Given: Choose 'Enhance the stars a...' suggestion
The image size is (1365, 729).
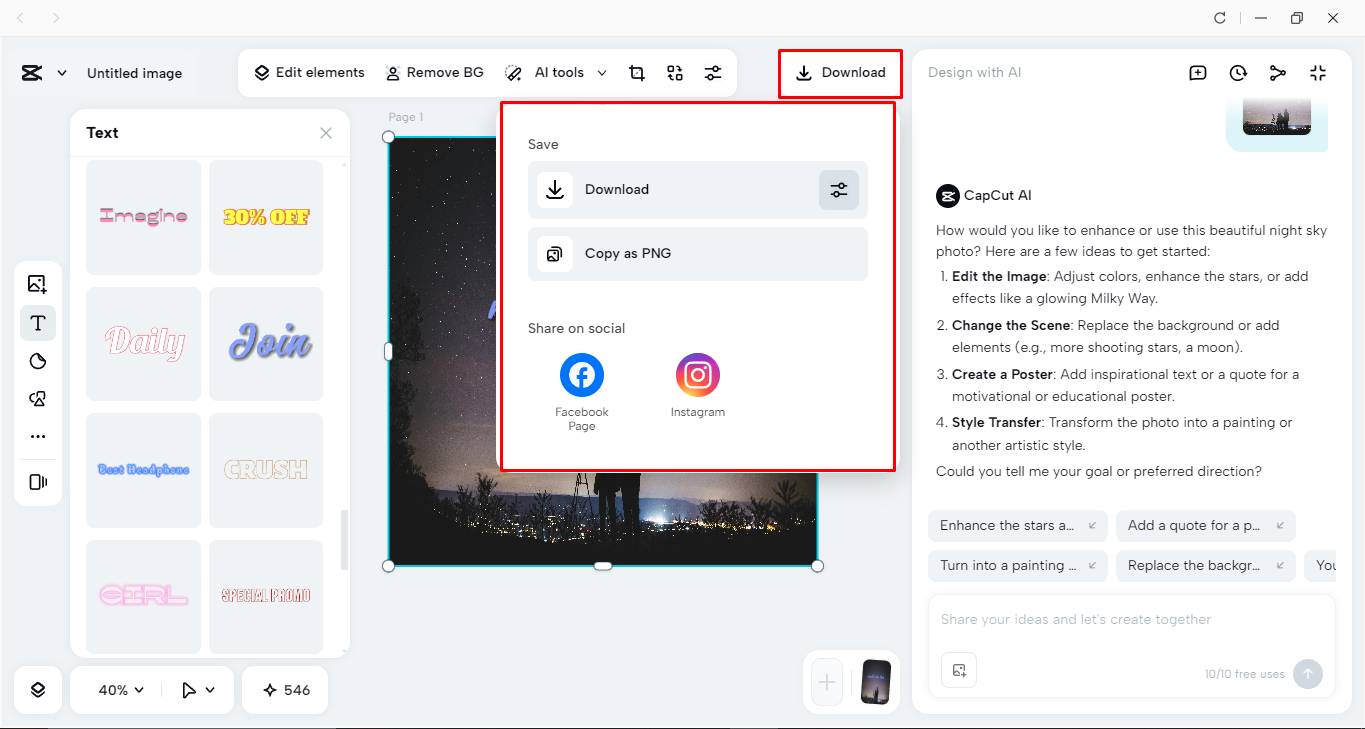Looking at the screenshot, I should (1016, 526).
